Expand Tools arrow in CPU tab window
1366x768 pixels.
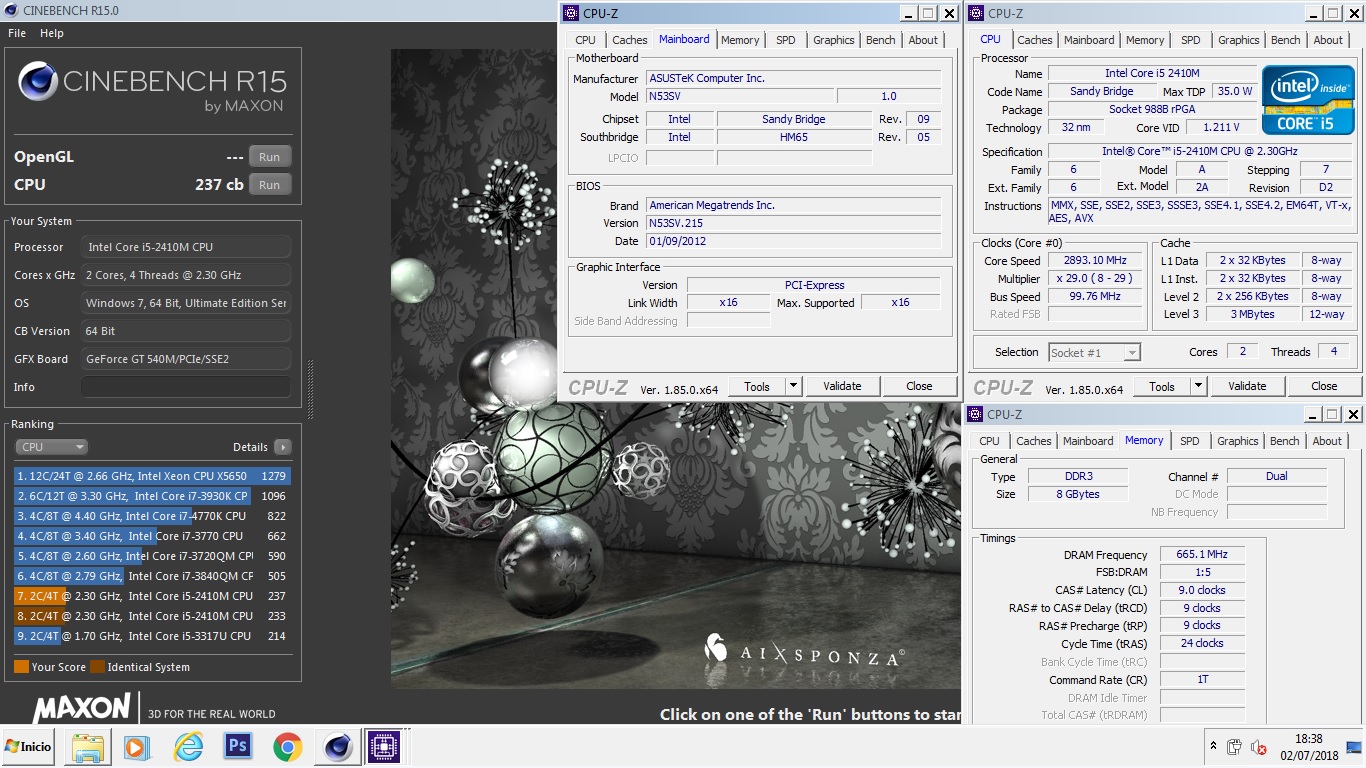tap(1198, 386)
